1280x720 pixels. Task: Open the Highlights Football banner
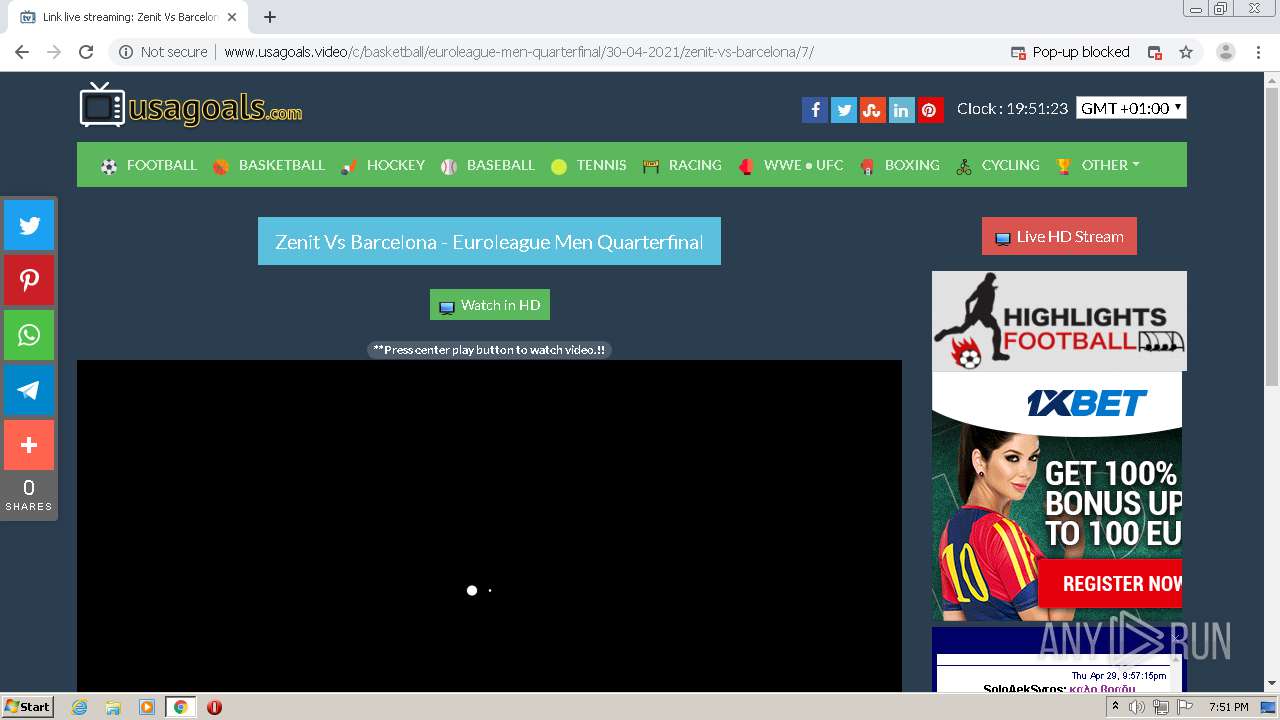pos(1059,321)
